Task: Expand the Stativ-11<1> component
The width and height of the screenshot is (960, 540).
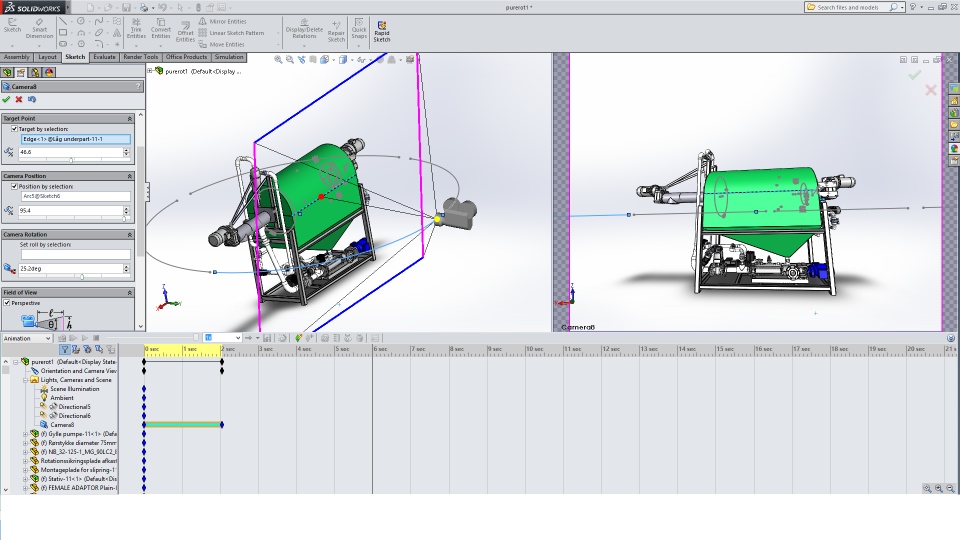Action: coord(26,479)
